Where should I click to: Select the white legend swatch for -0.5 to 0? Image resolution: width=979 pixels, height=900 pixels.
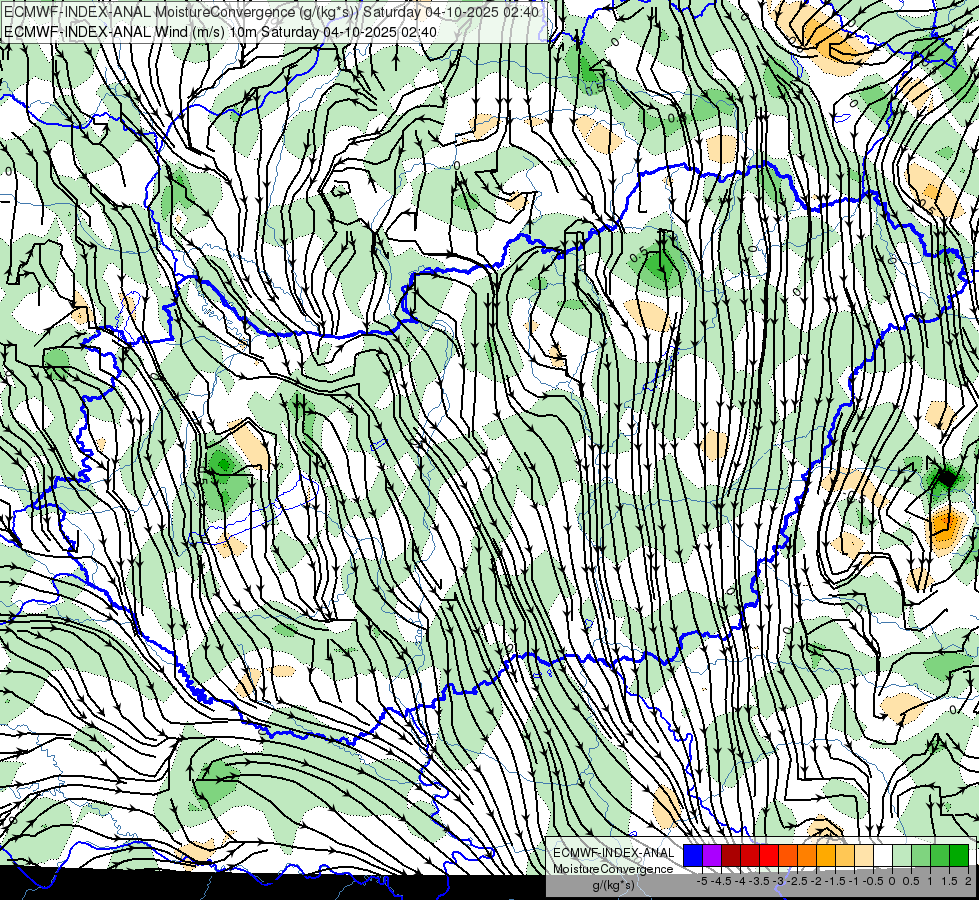883,855
